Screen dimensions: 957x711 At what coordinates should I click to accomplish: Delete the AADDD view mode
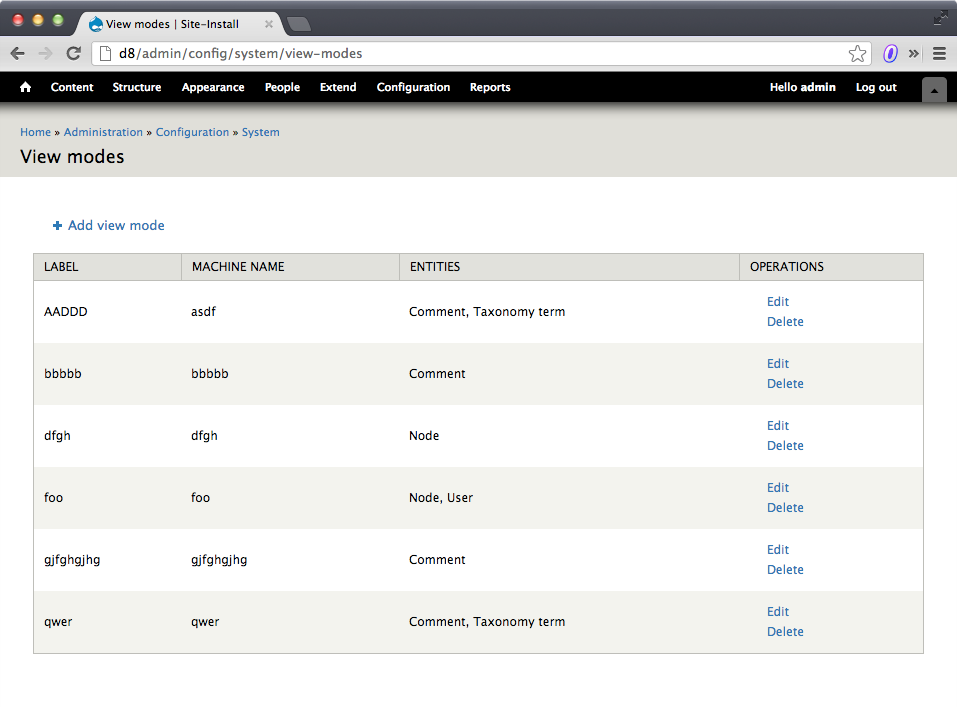(x=785, y=322)
